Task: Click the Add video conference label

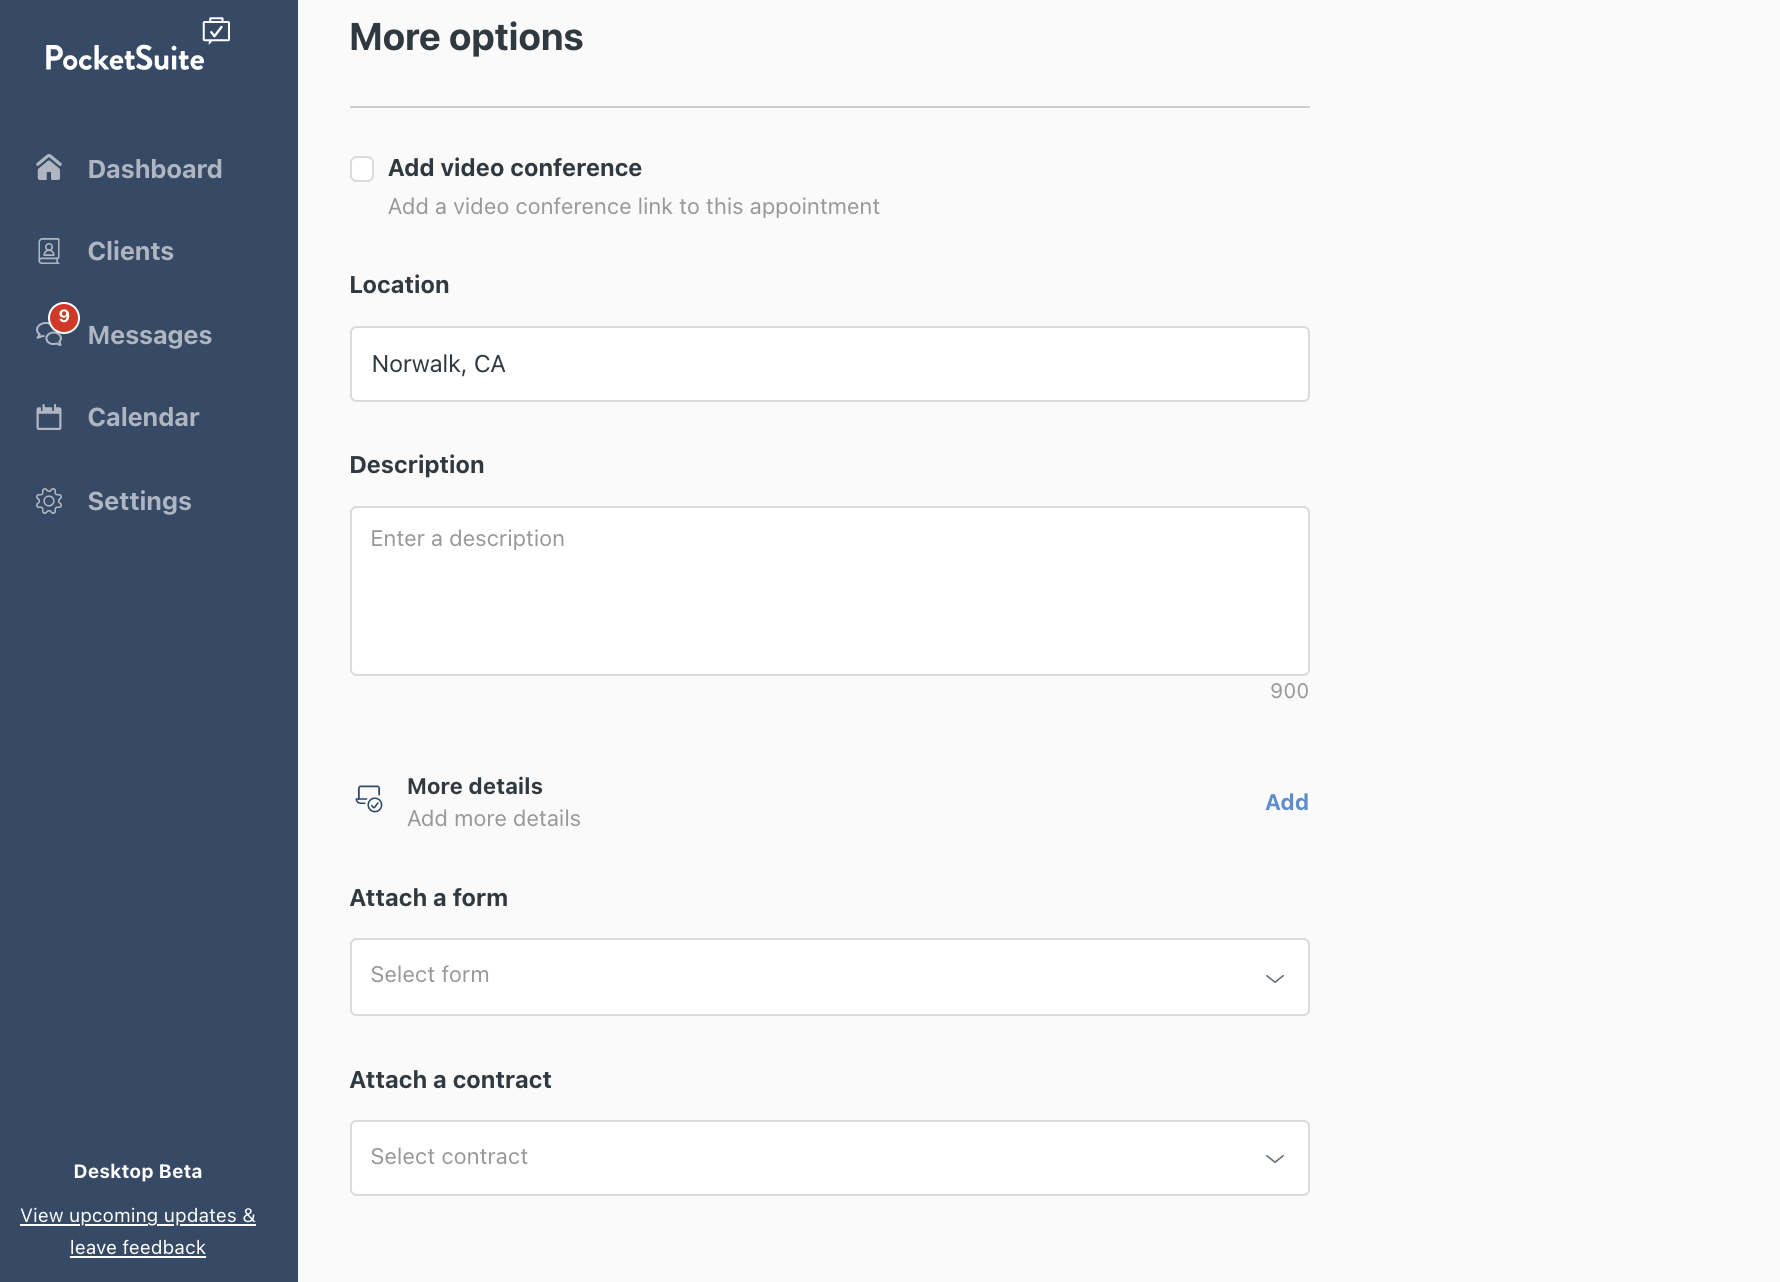Action: (x=515, y=168)
